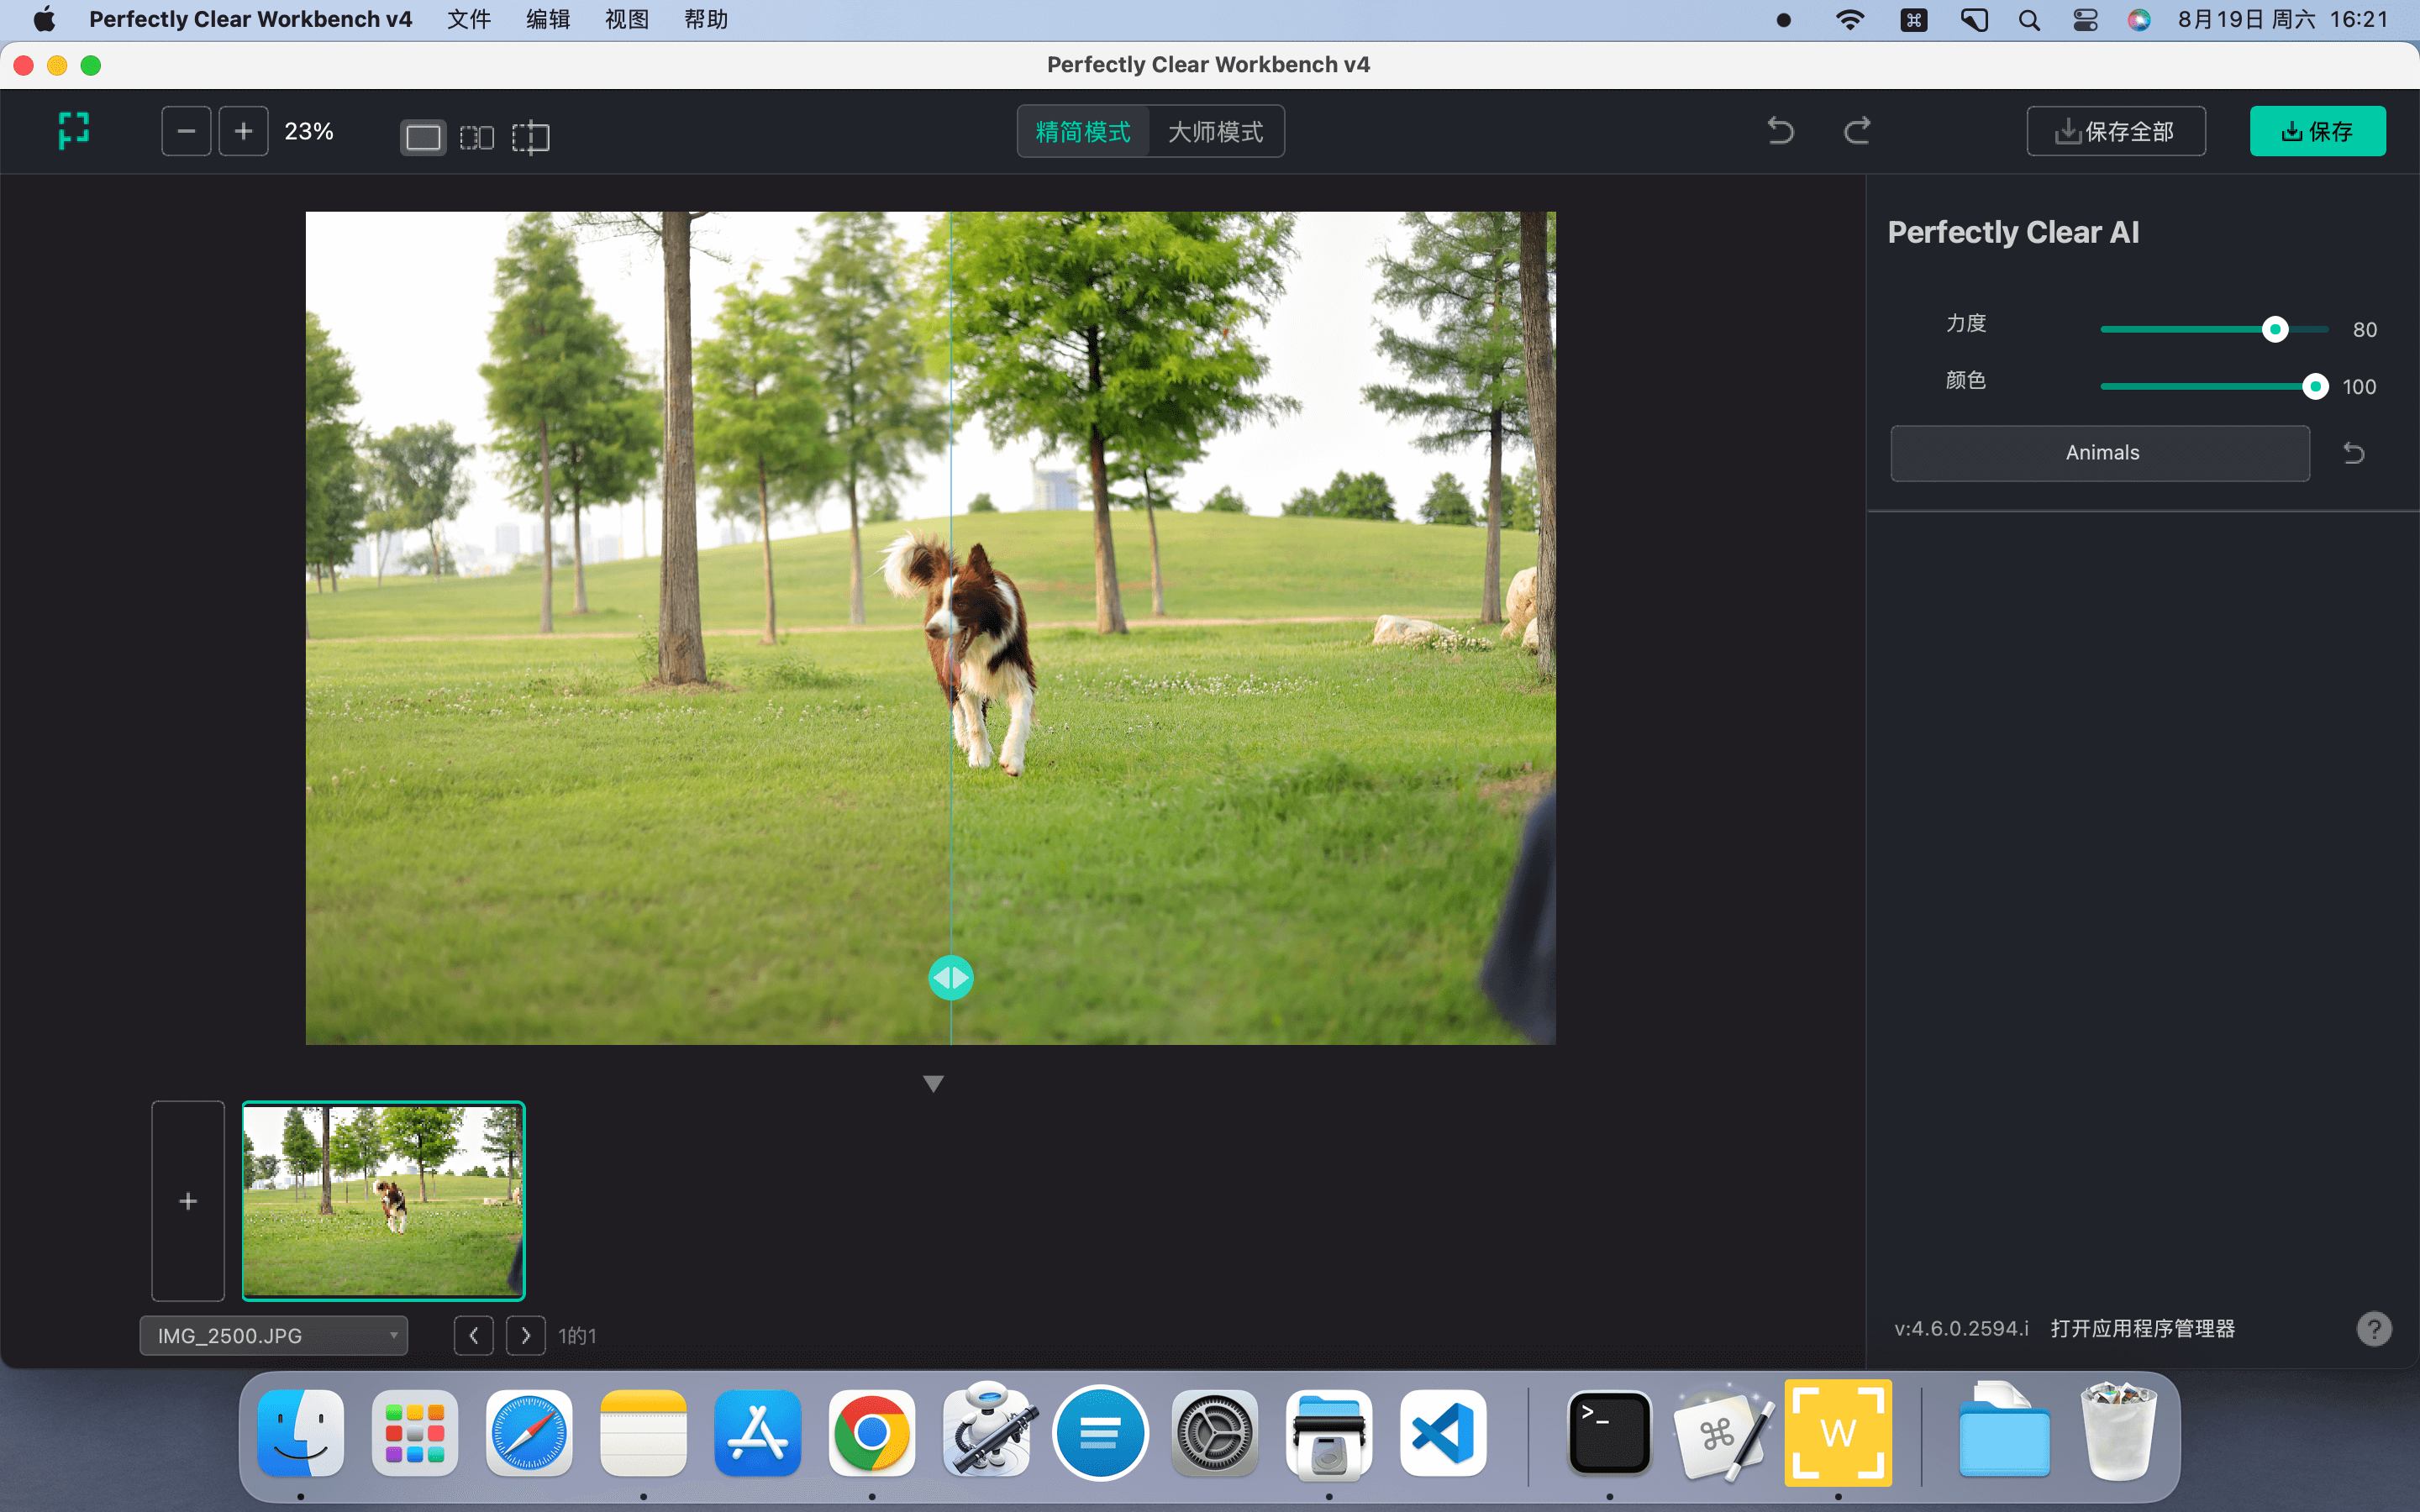This screenshot has height=1512, width=2420.
Task: Click the 保存全部 button
Action: (x=2116, y=131)
